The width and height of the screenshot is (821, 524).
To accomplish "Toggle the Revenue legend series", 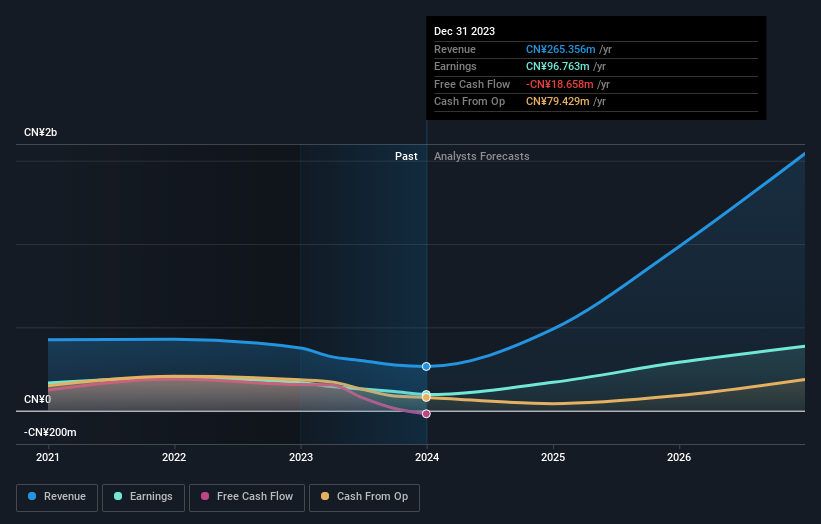I will coord(57,497).
